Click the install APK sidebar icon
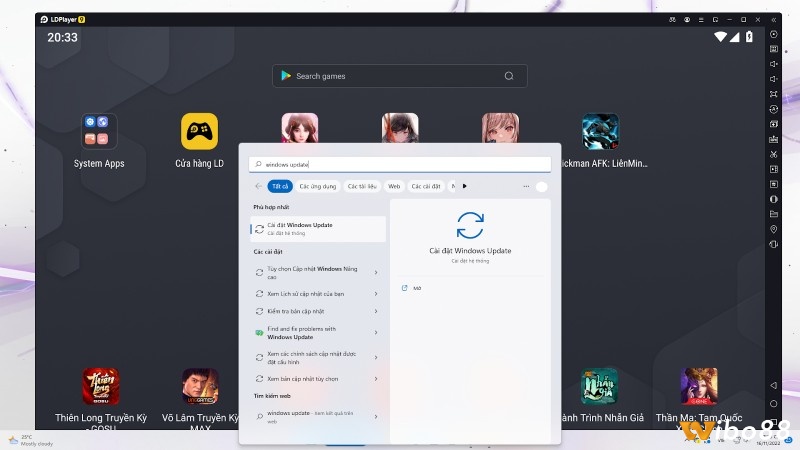Viewport: 800px width, 450px height. (x=773, y=139)
